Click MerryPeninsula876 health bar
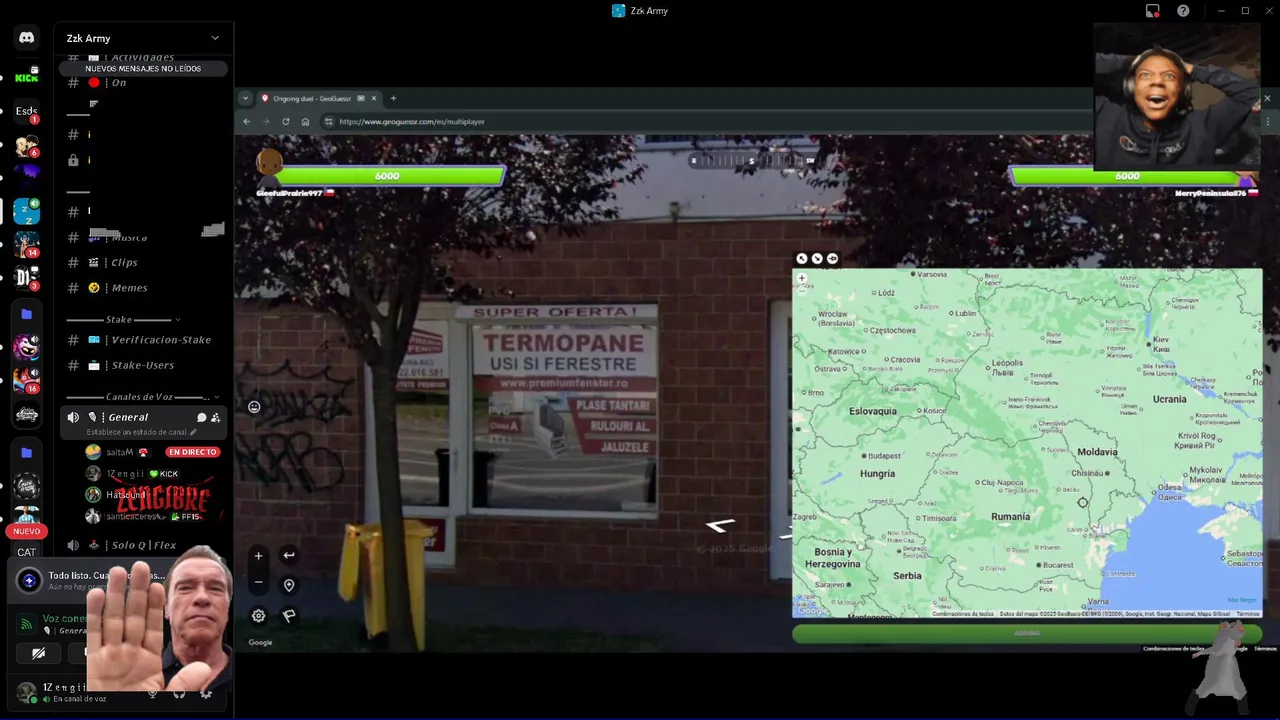The height and width of the screenshot is (720, 1280). (1127, 176)
